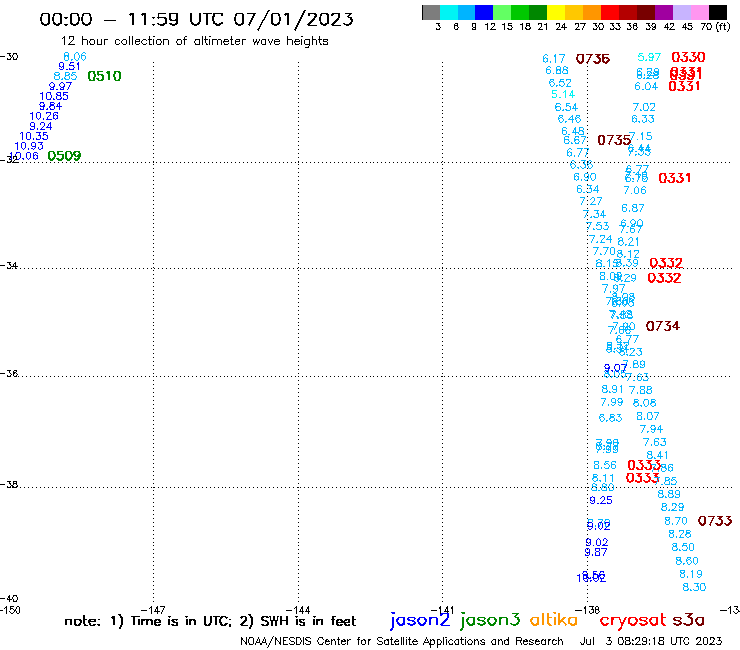Click the cyan swatch in the wave height legend
740x650 pixels.
[x=448, y=12]
